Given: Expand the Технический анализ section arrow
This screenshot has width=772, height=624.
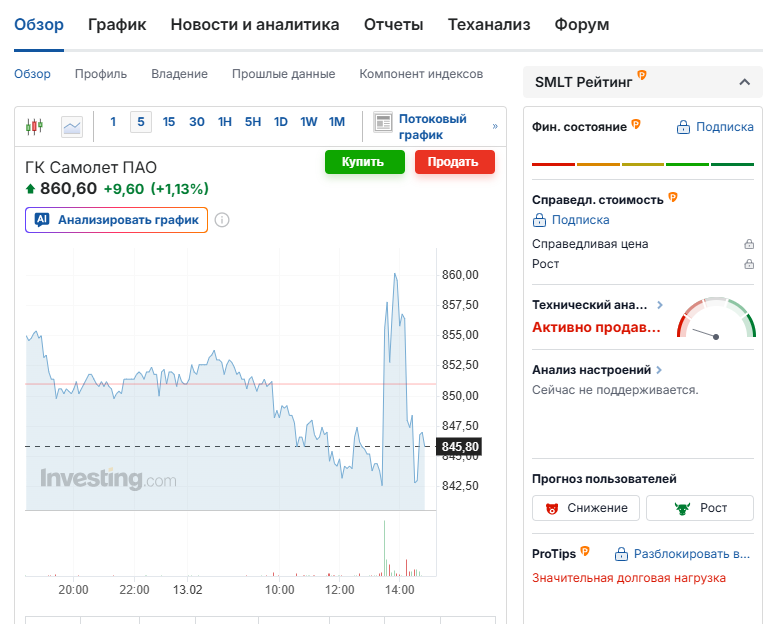Looking at the screenshot, I should click(x=660, y=305).
